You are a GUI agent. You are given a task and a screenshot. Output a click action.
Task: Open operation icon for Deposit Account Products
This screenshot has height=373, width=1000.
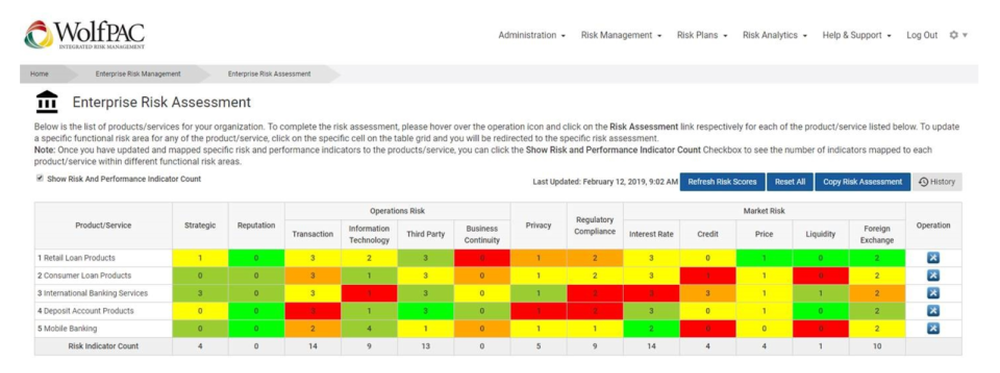(932, 311)
